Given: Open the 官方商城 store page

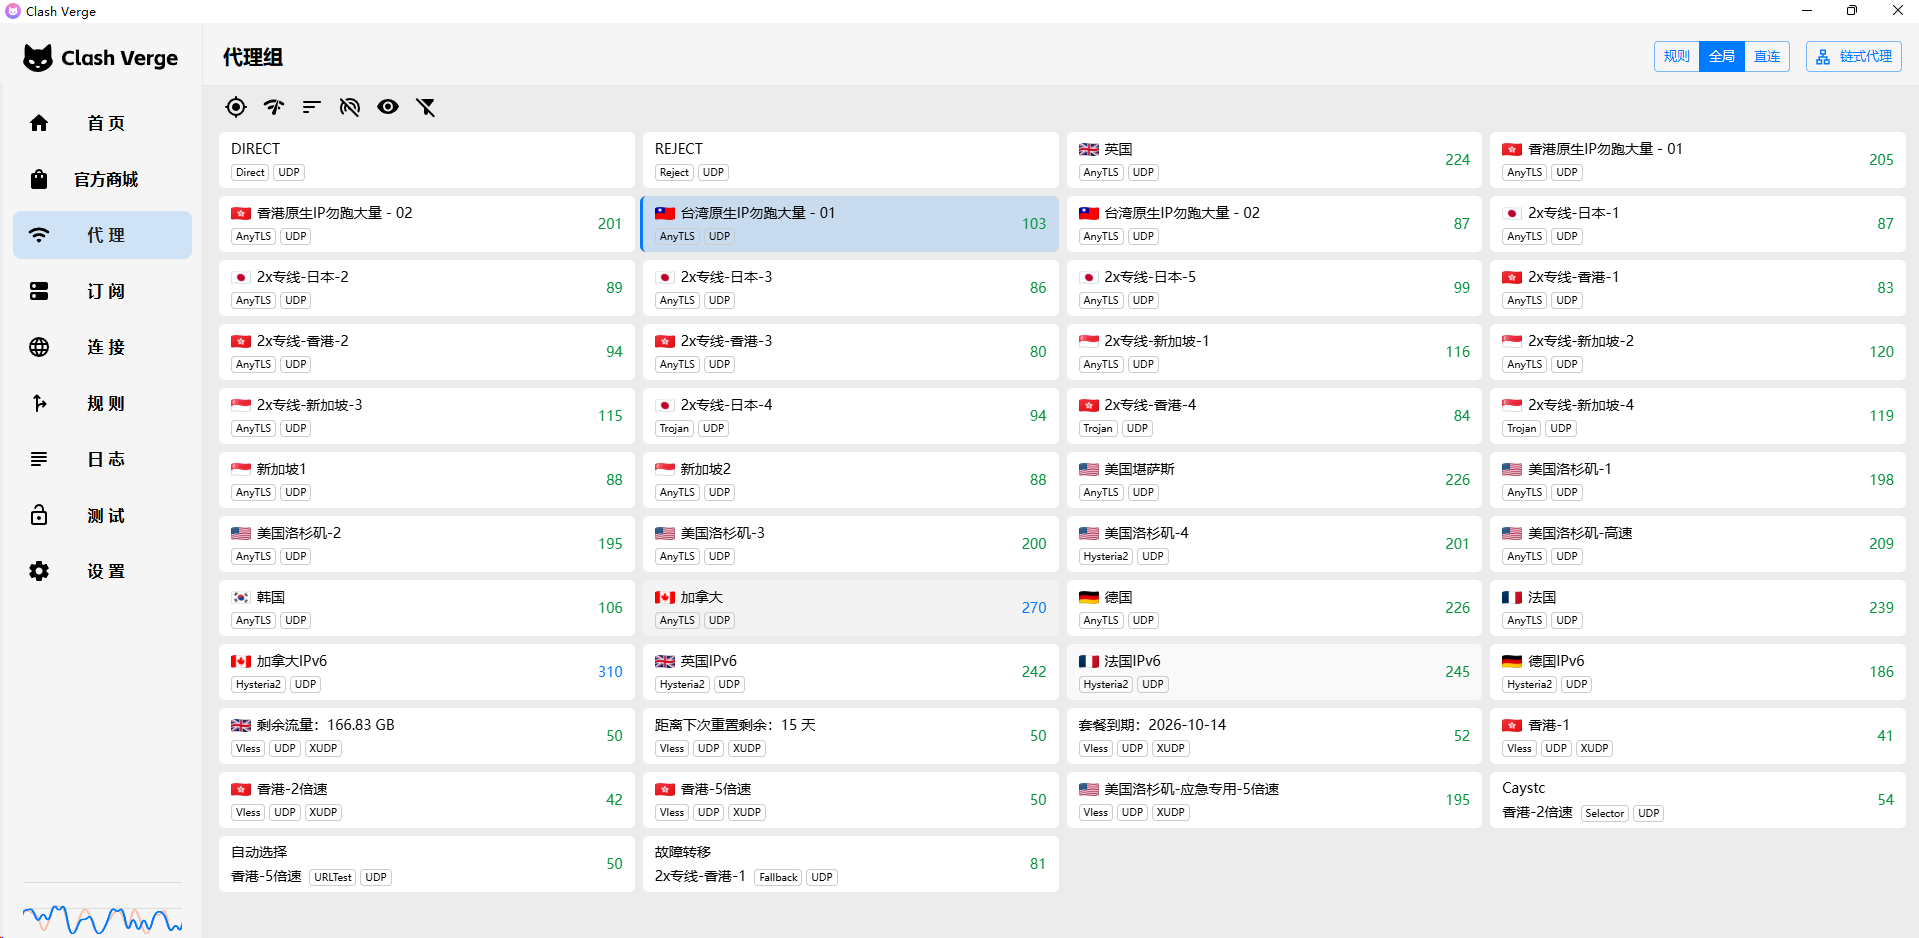Looking at the screenshot, I should (102, 179).
